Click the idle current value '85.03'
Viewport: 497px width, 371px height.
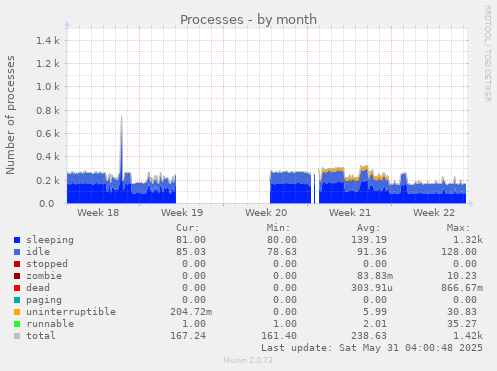tap(191, 252)
